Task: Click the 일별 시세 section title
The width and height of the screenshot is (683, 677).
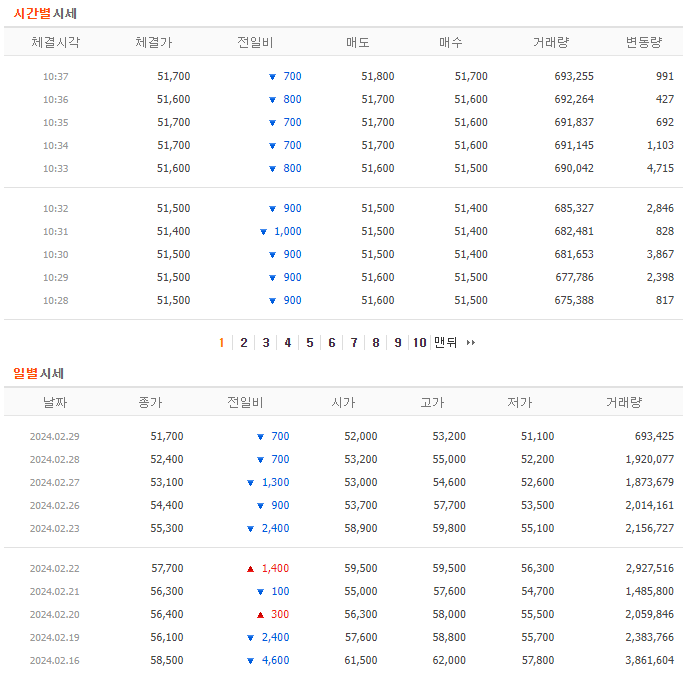Action: pos(38,373)
